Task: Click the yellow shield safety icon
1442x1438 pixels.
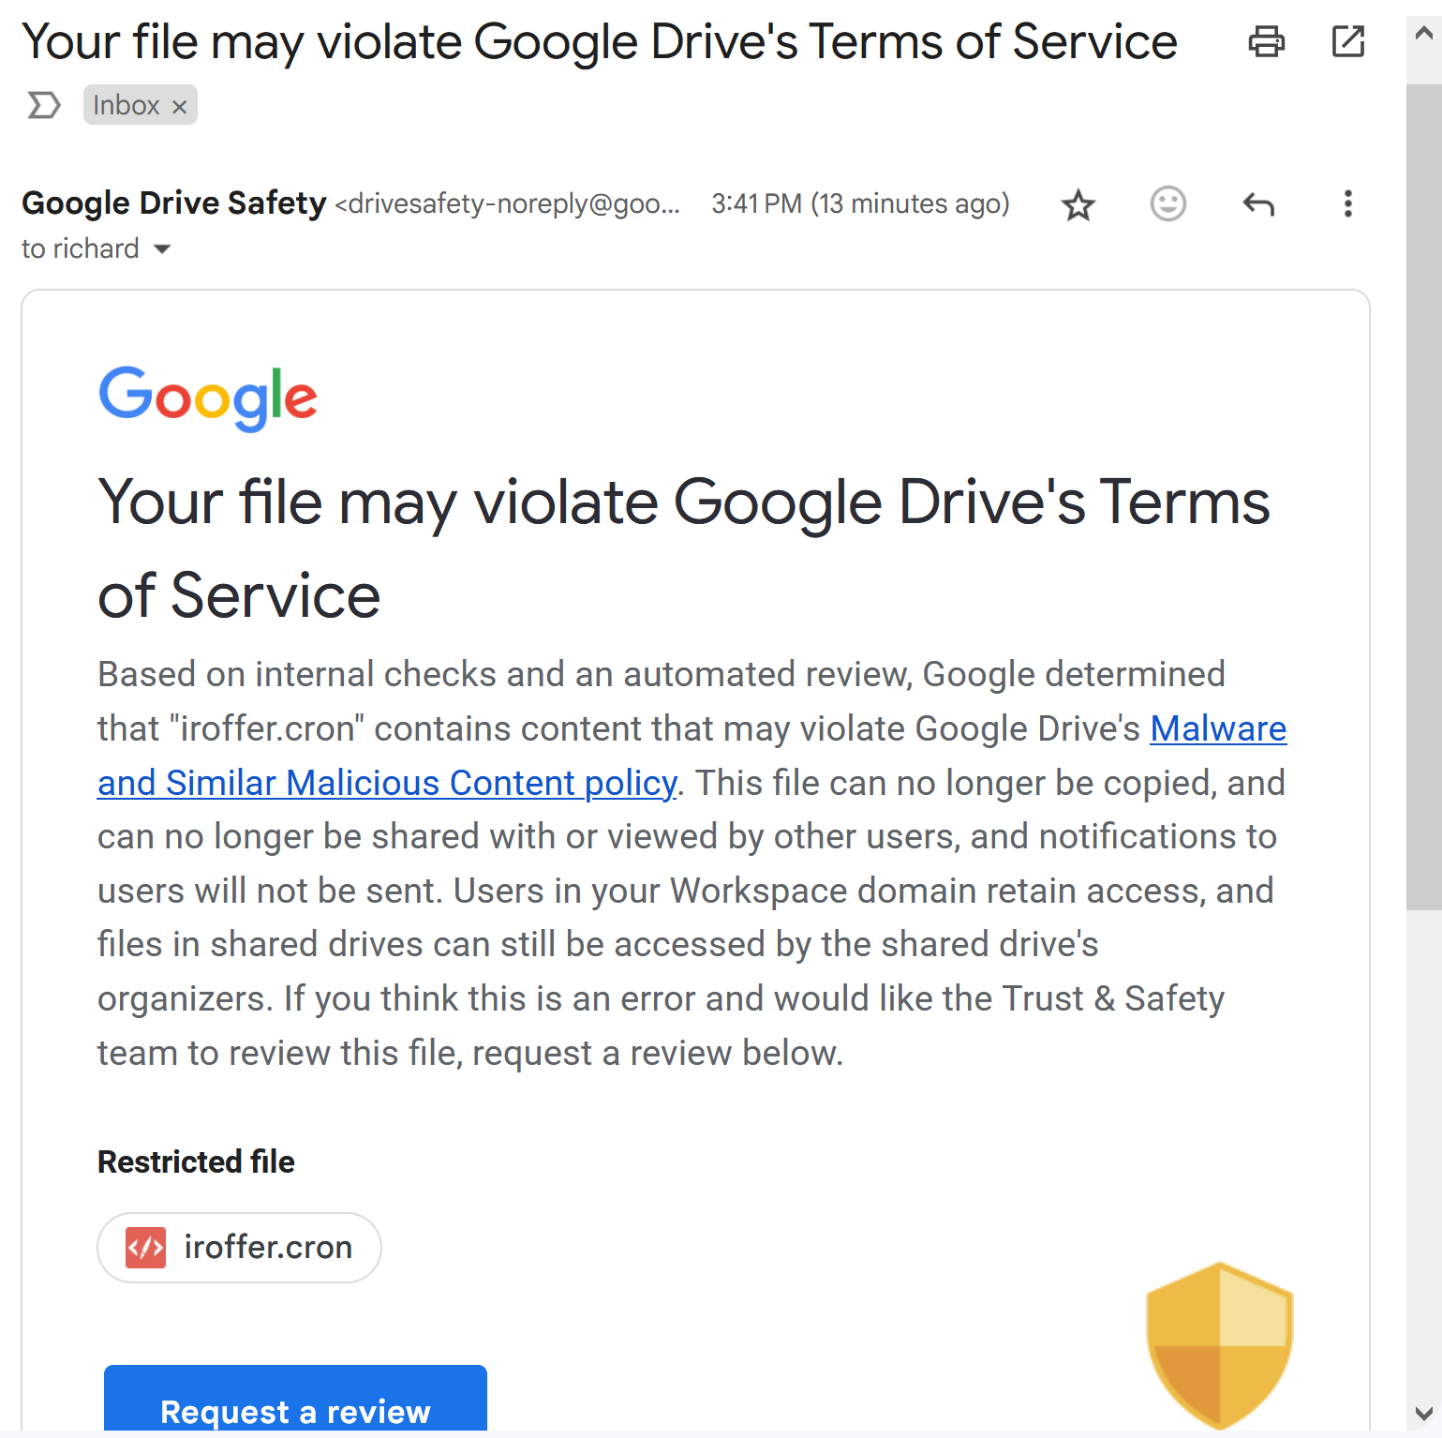Action: pos(1220,1346)
